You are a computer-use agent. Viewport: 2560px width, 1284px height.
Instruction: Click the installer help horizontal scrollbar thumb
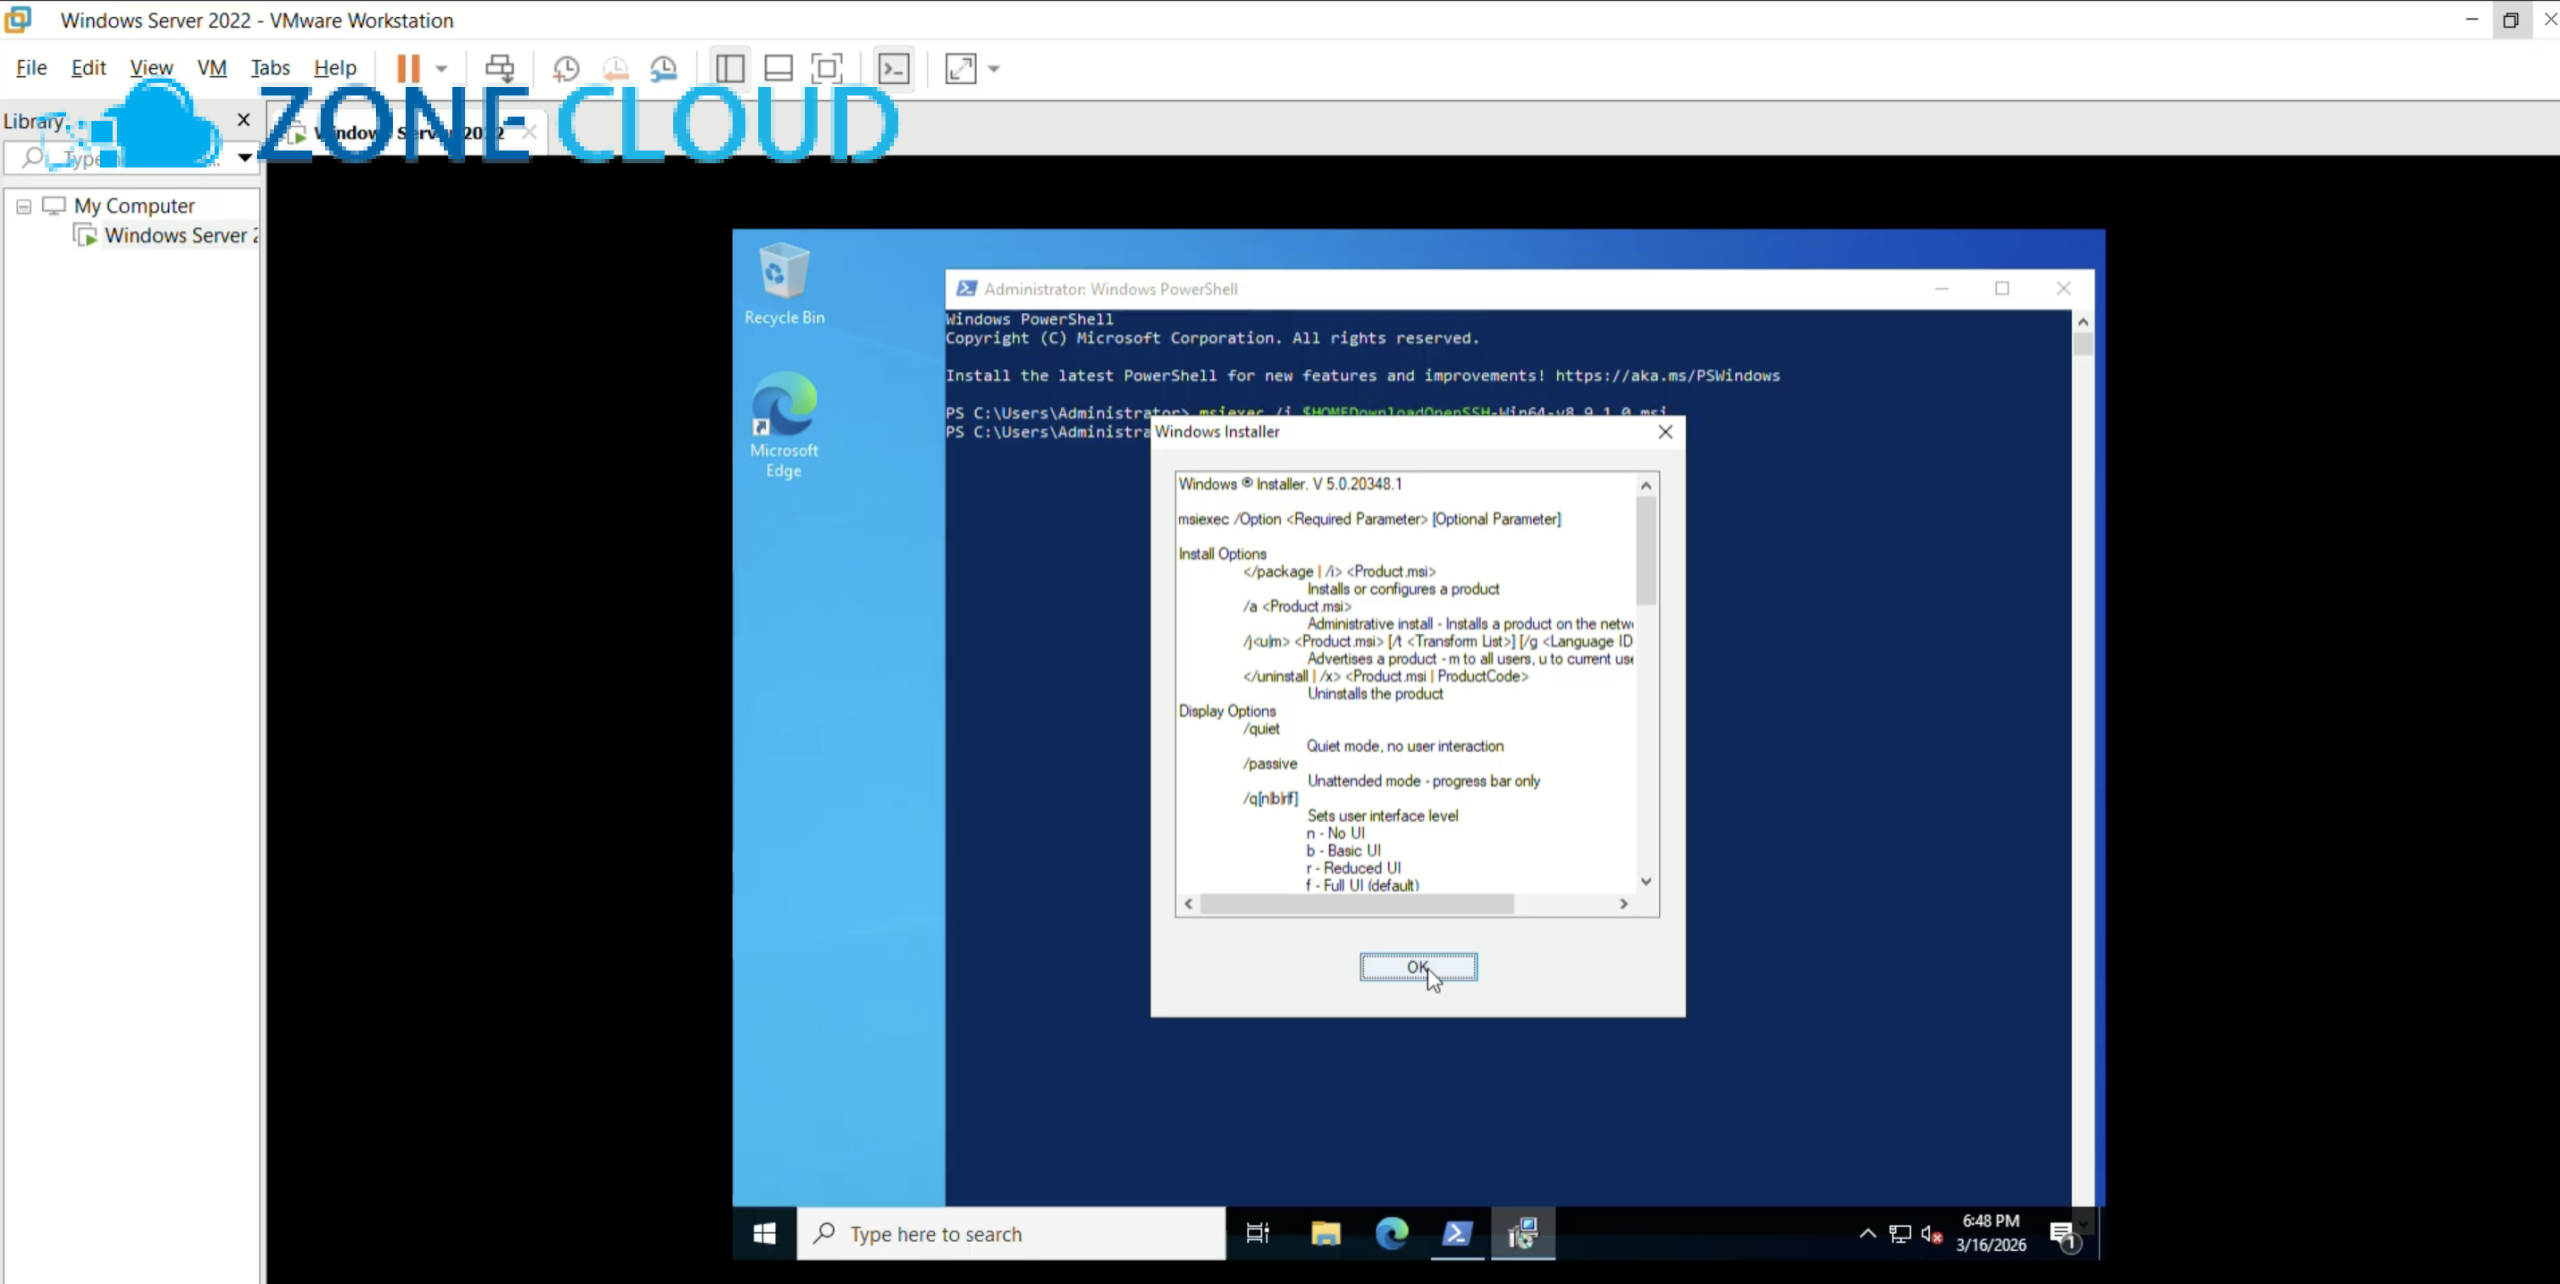pos(1356,904)
